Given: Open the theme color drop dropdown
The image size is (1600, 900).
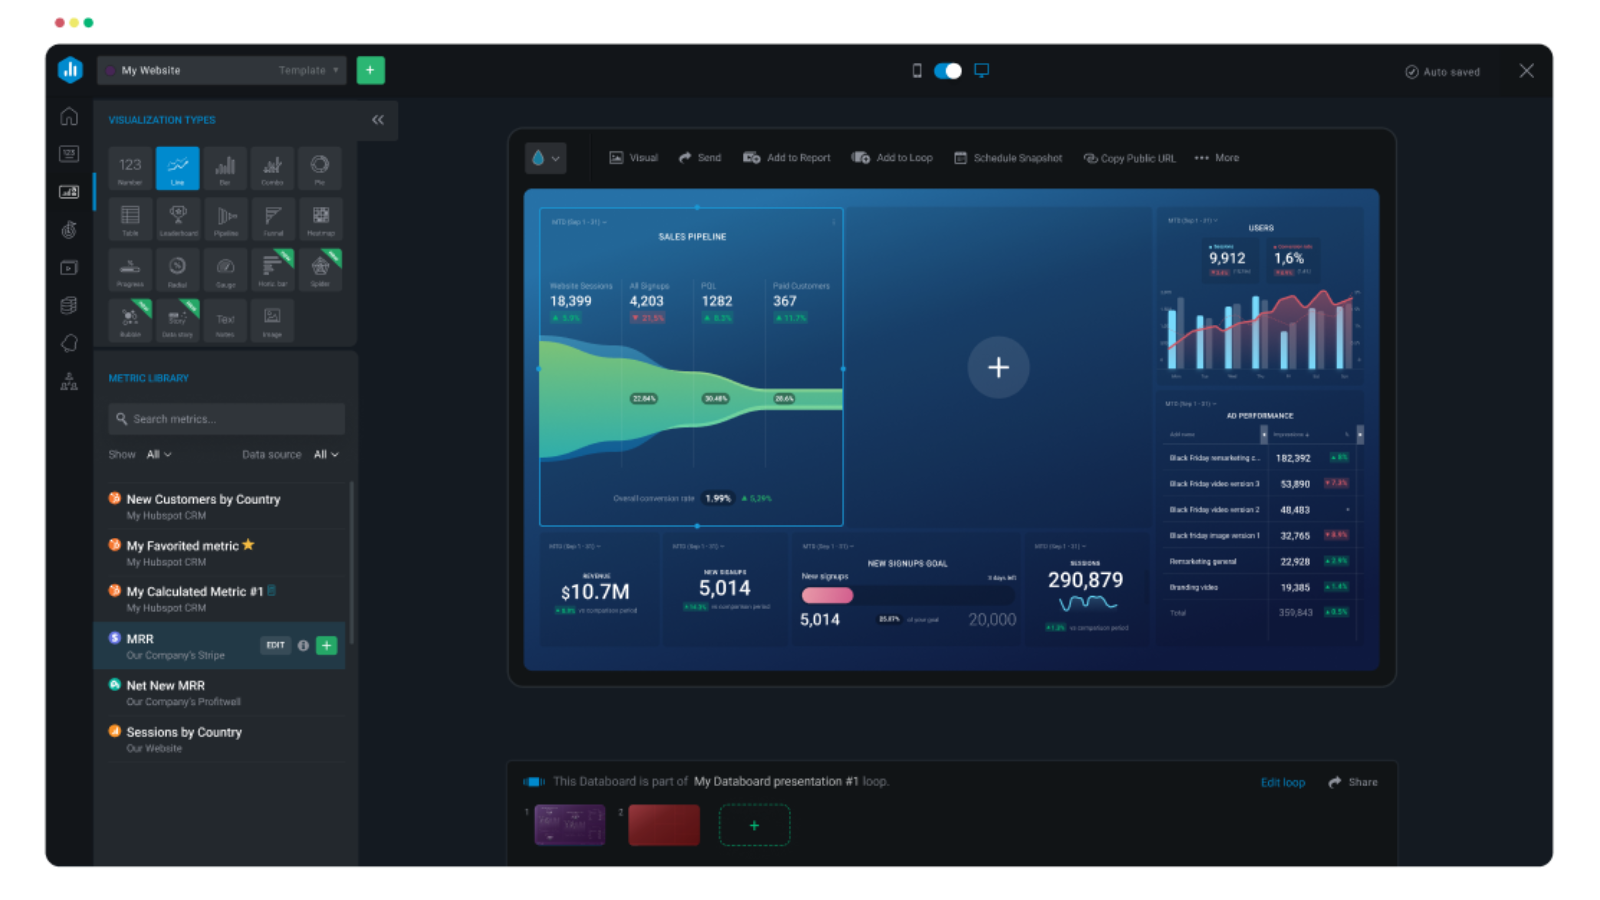Looking at the screenshot, I should (546, 158).
